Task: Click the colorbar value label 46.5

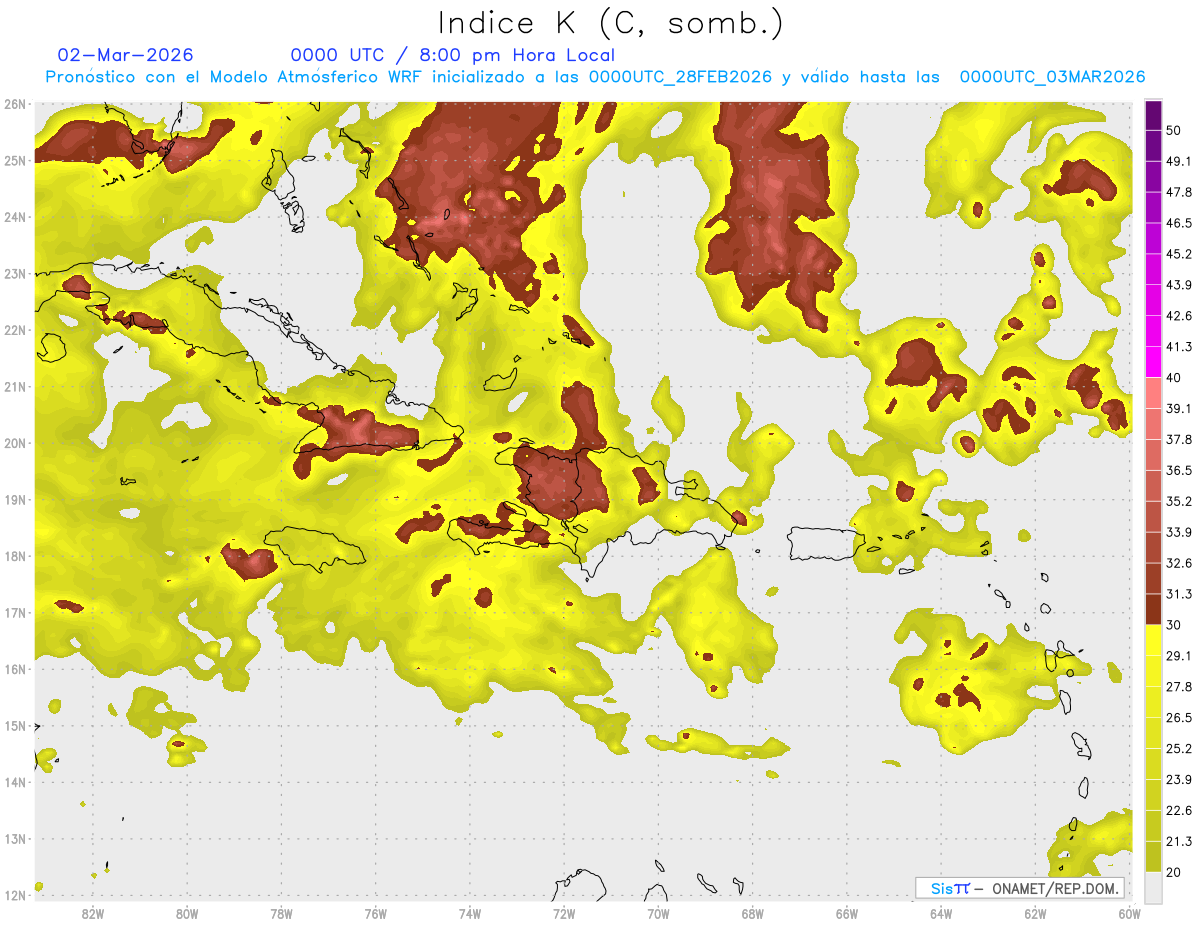Action: click(1179, 223)
